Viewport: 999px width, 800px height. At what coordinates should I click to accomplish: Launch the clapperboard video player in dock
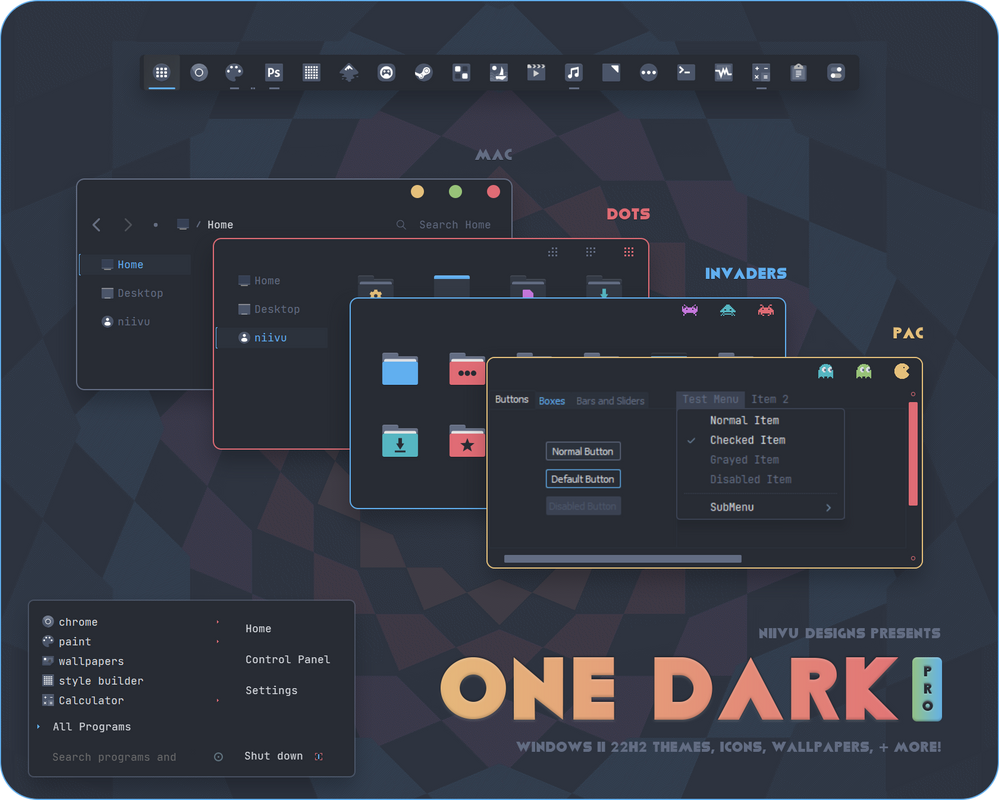point(536,72)
